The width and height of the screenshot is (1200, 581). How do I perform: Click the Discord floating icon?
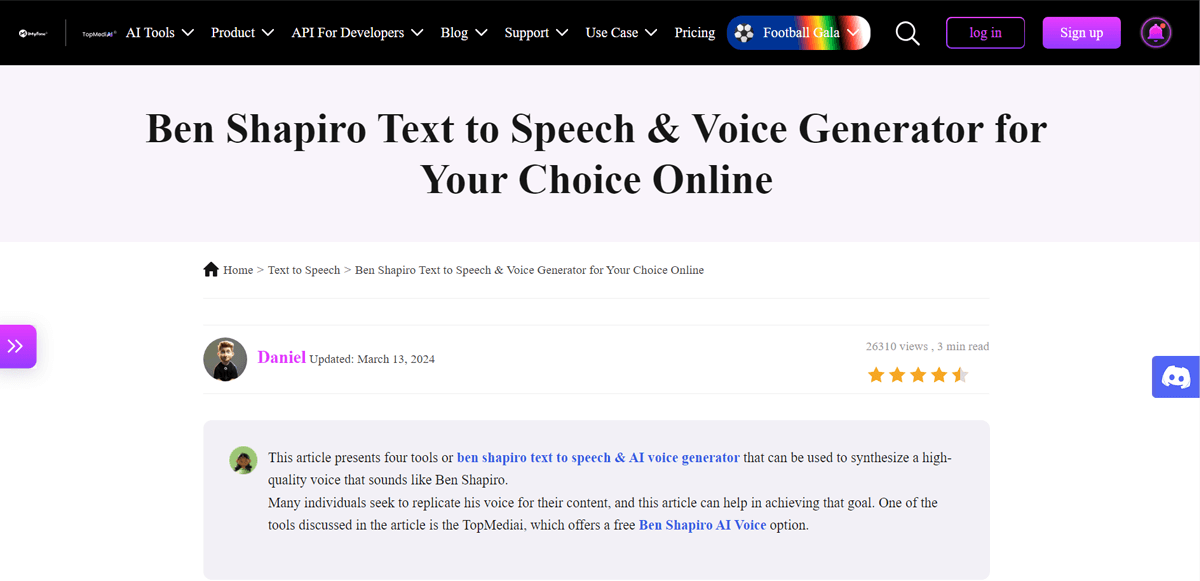click(1175, 377)
